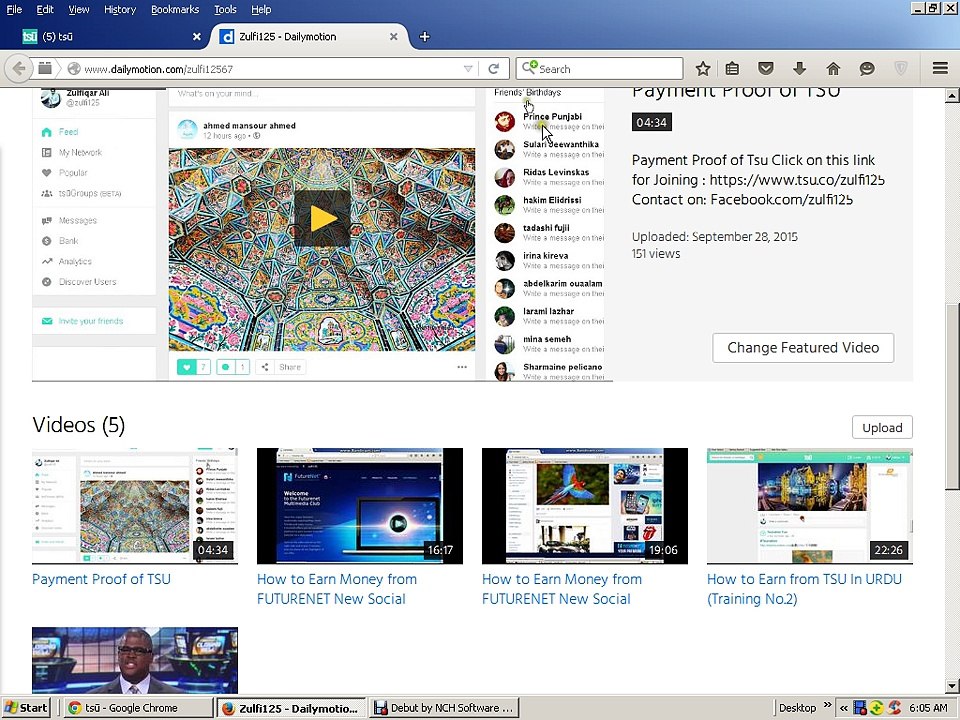Click the page vertical scrollbar thumb
The image size is (960, 720).
952,396
